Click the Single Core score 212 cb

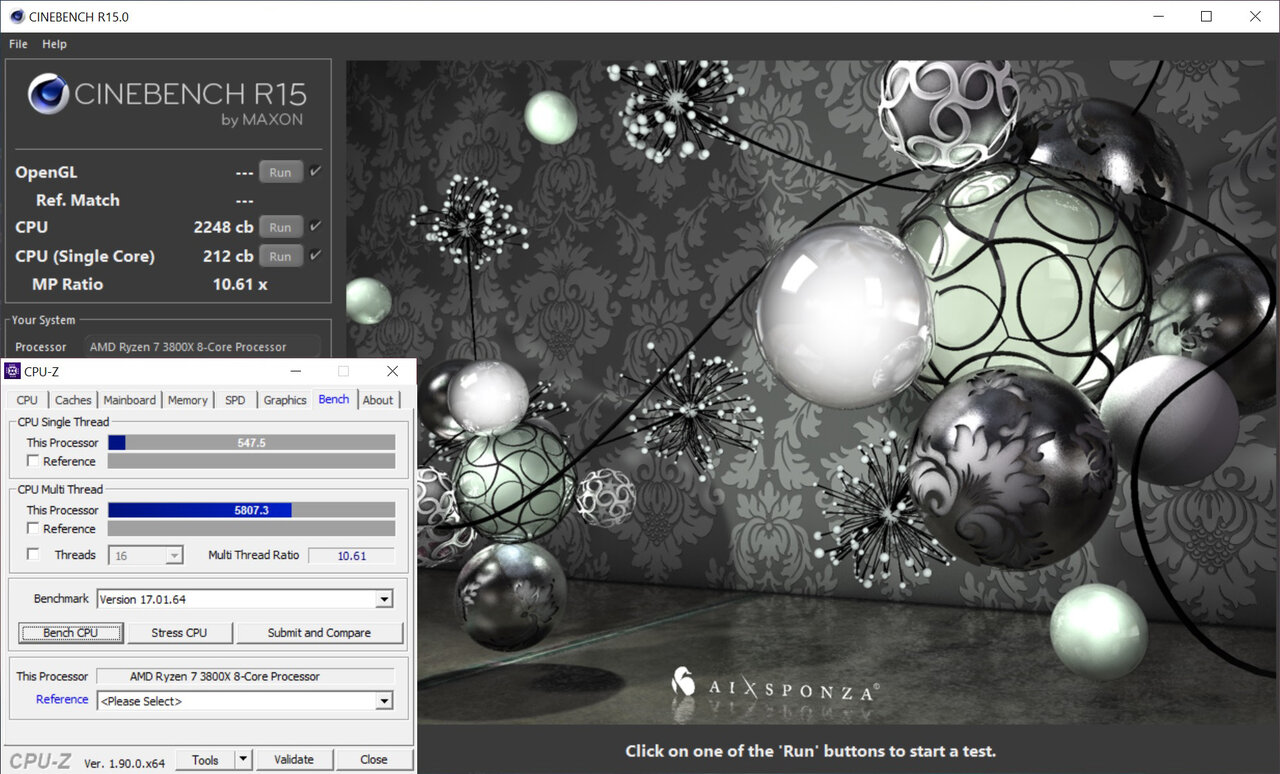click(228, 256)
